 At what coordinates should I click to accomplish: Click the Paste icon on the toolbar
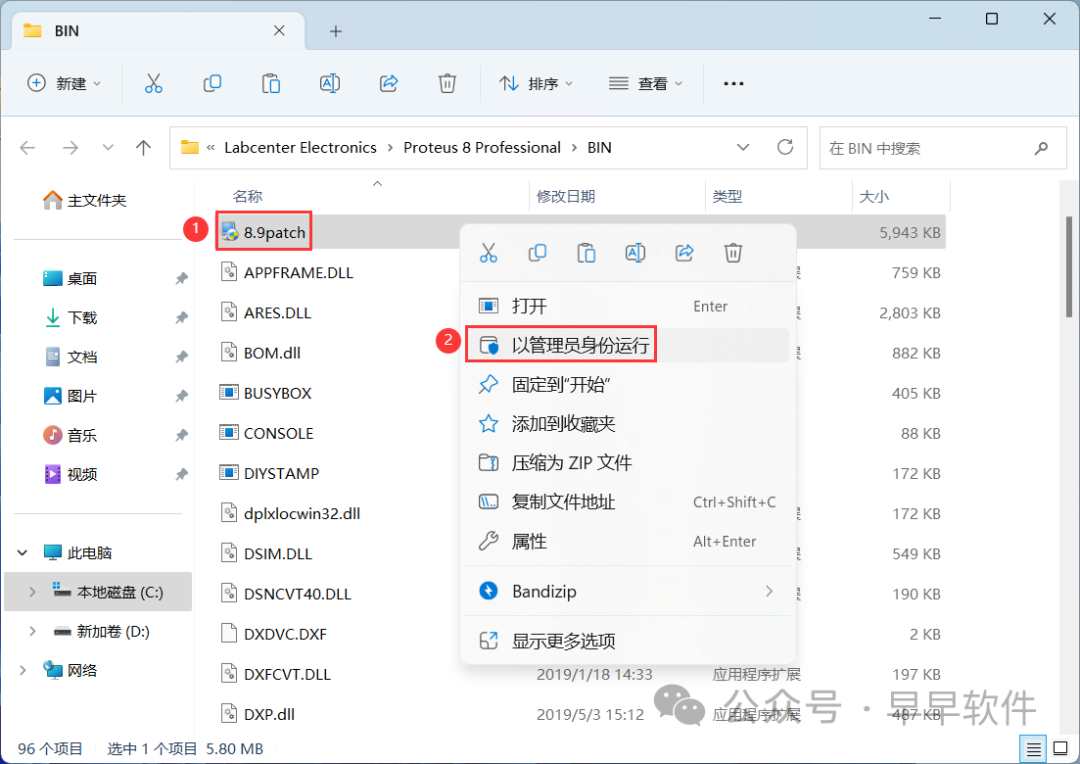[x=271, y=83]
